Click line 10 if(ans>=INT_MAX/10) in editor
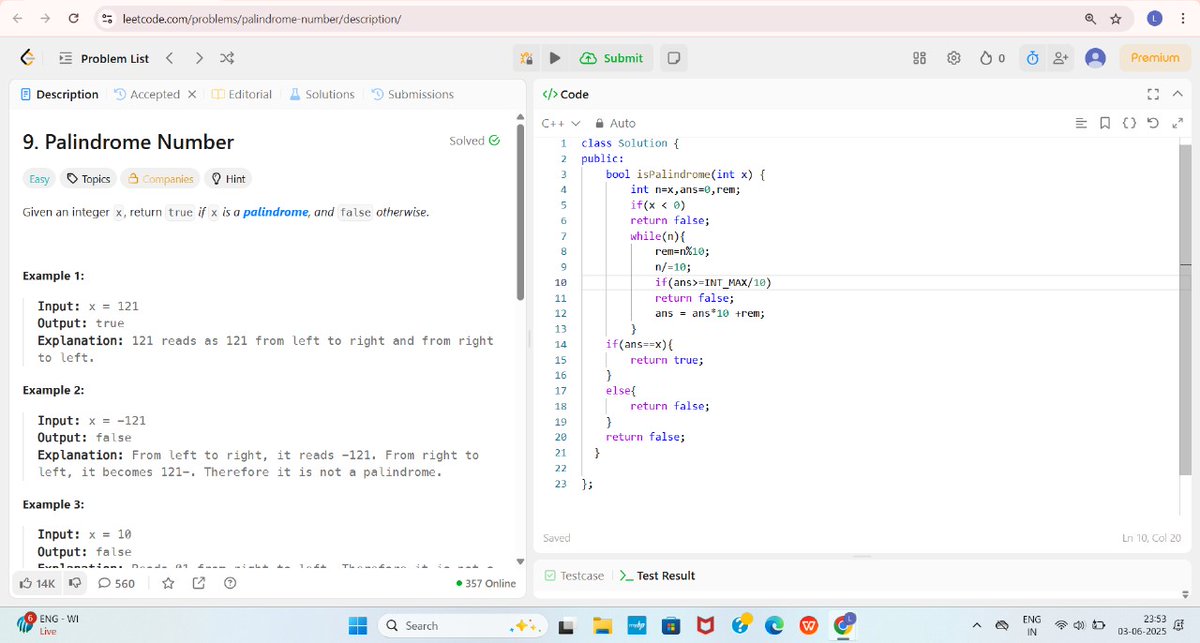The height and width of the screenshot is (643, 1200). 713,283
